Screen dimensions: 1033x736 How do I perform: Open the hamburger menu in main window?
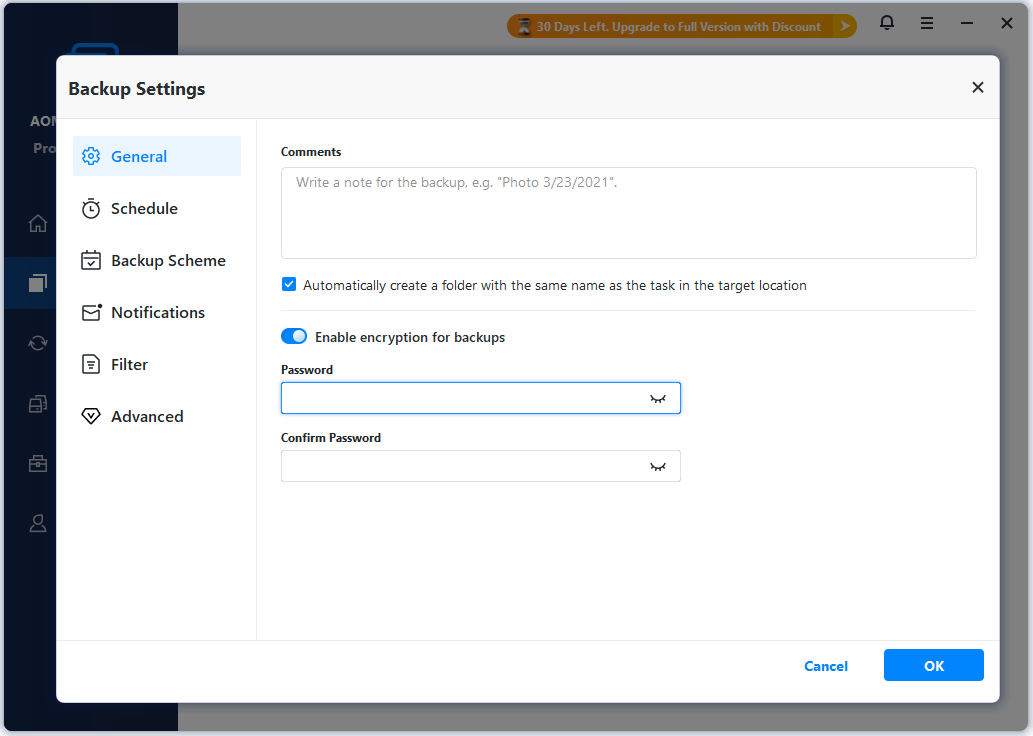[927, 24]
